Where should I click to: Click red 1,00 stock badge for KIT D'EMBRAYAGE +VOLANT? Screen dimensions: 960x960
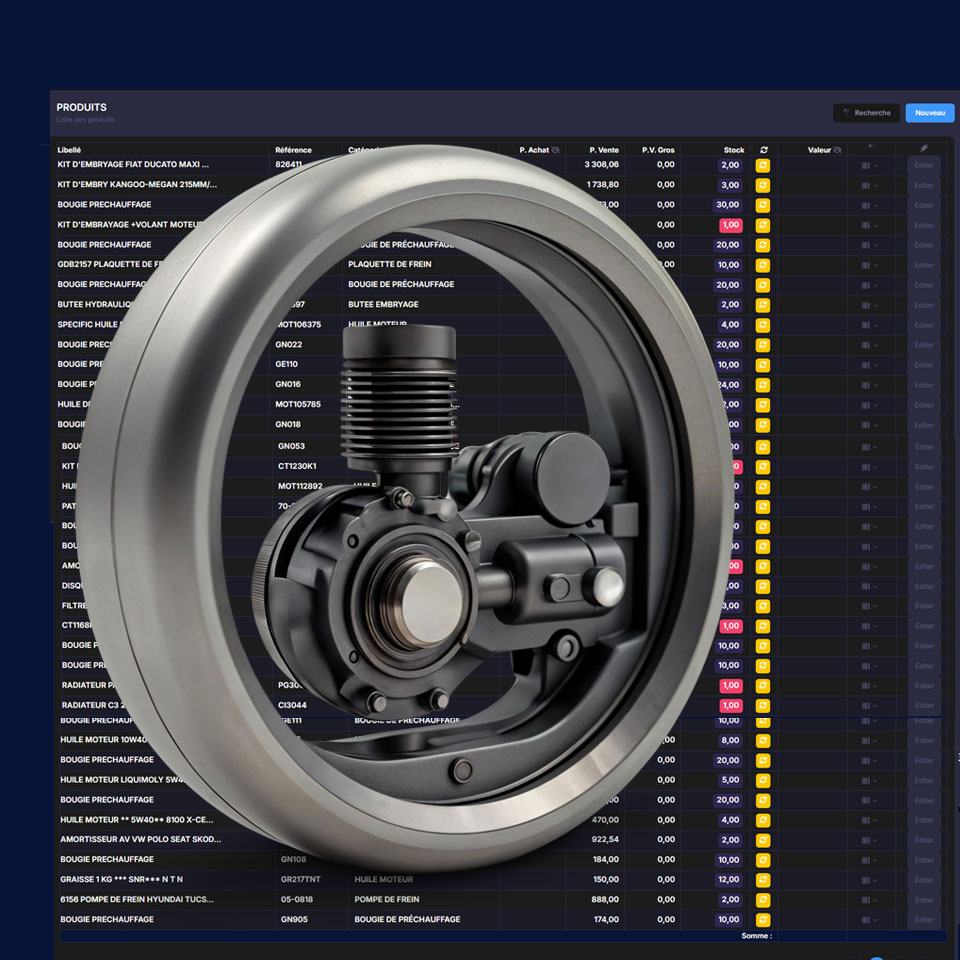click(730, 225)
